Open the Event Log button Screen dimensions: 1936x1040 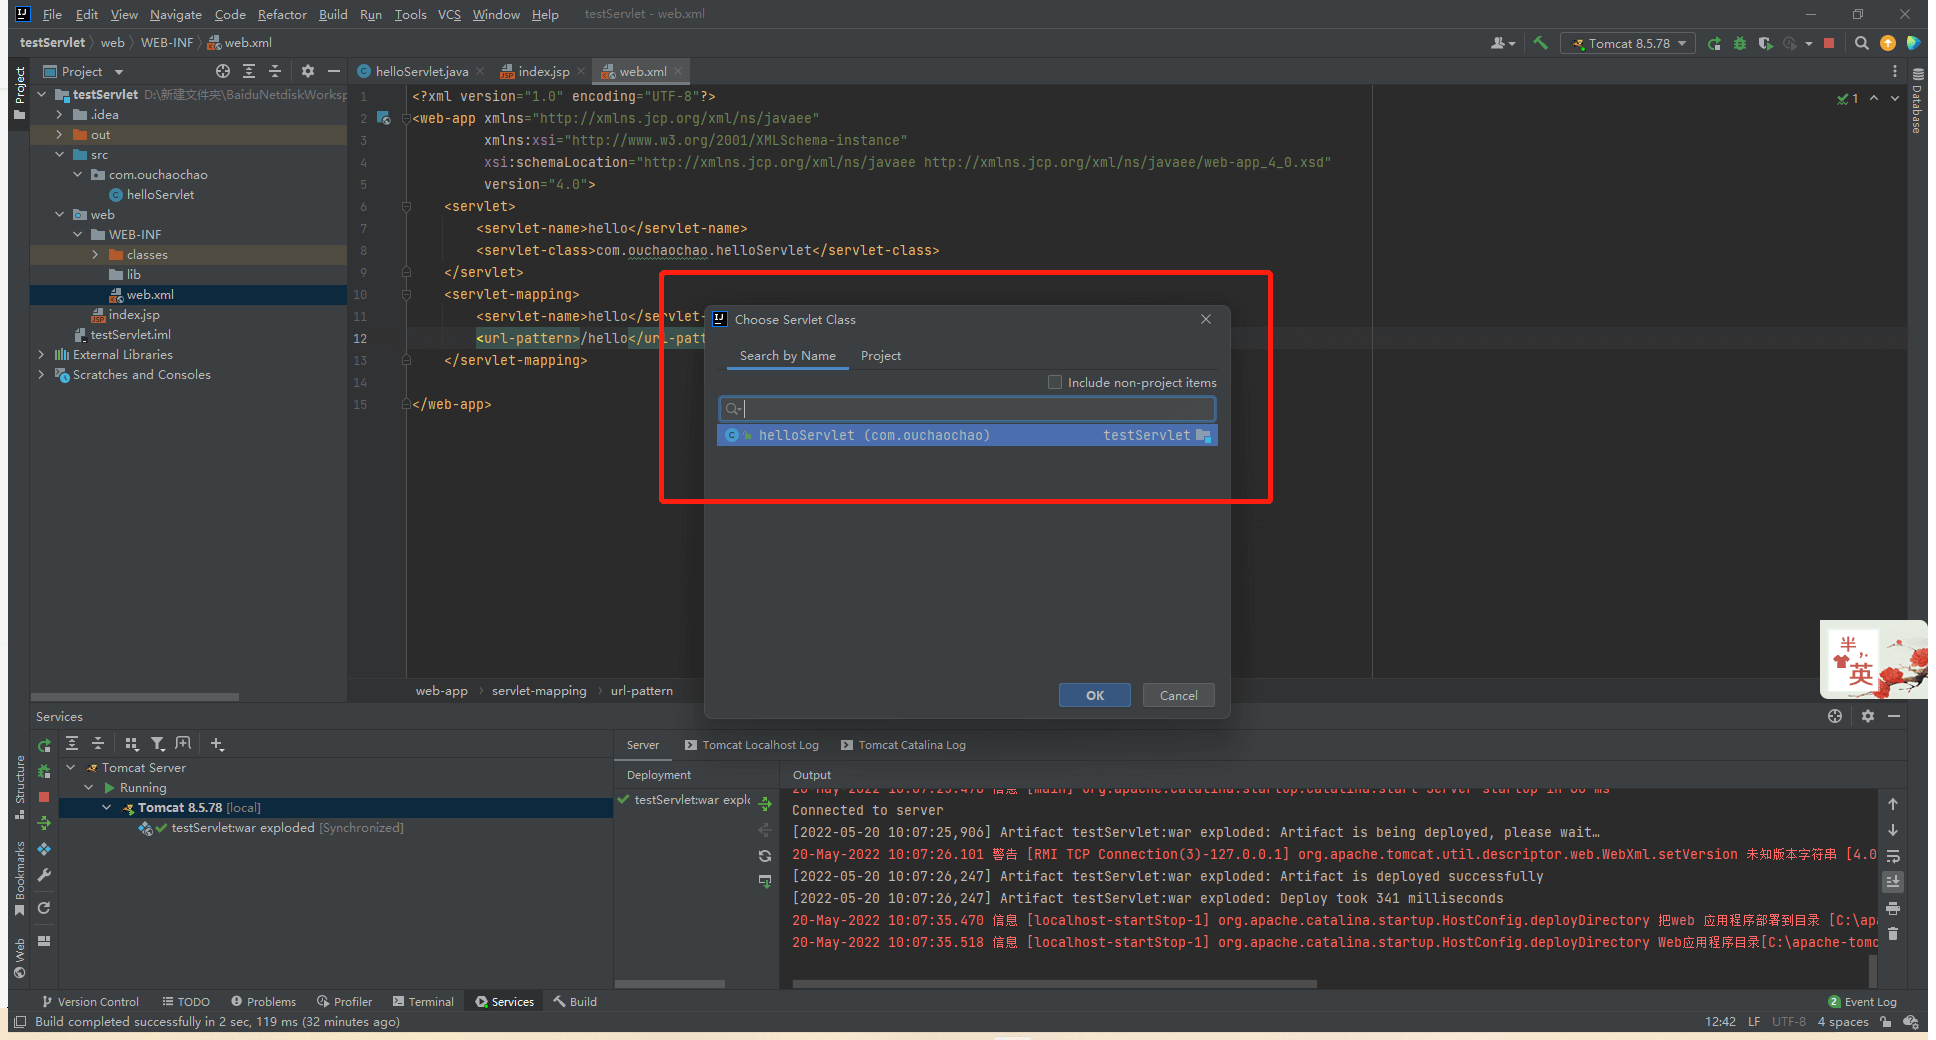(x=1862, y=1001)
